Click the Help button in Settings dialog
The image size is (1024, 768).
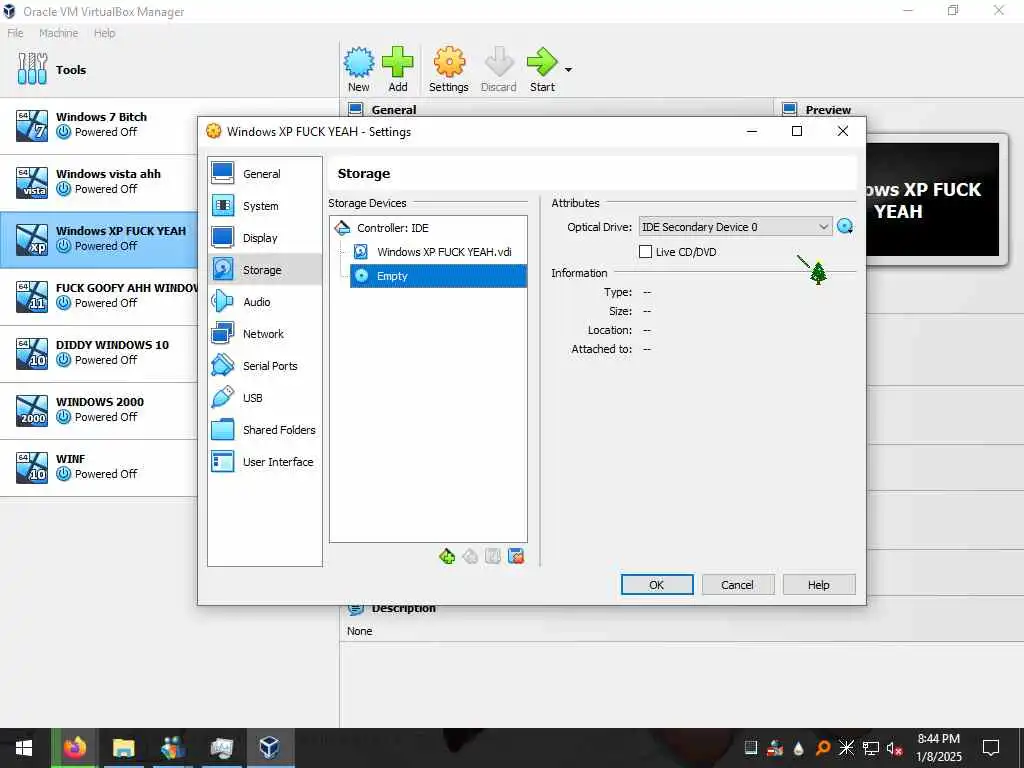click(x=819, y=584)
